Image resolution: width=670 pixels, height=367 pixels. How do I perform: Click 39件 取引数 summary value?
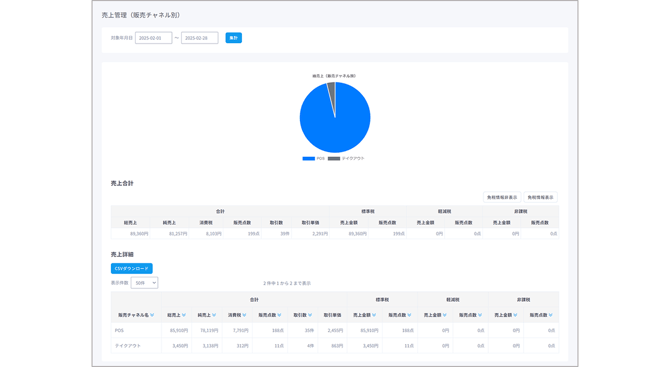pyautogui.click(x=285, y=234)
